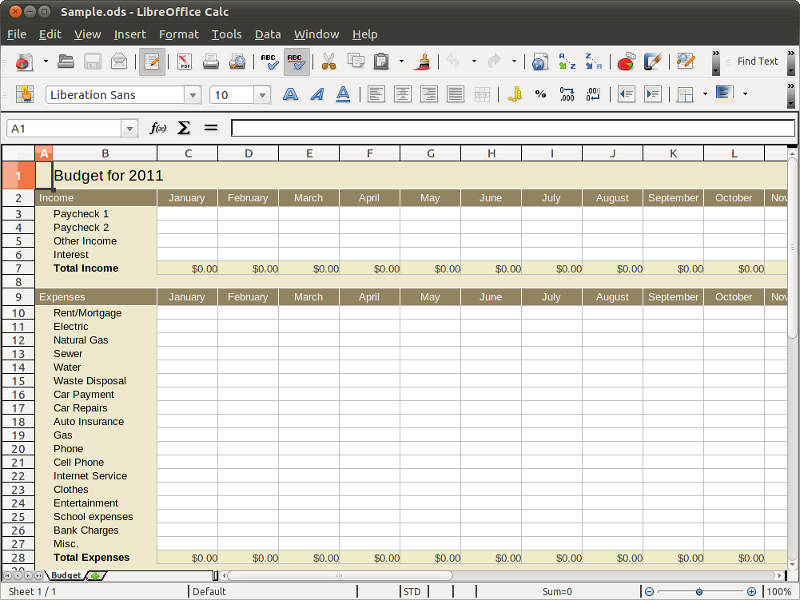Click the formula input line
Screen dimensions: 800x600
[x=512, y=128]
